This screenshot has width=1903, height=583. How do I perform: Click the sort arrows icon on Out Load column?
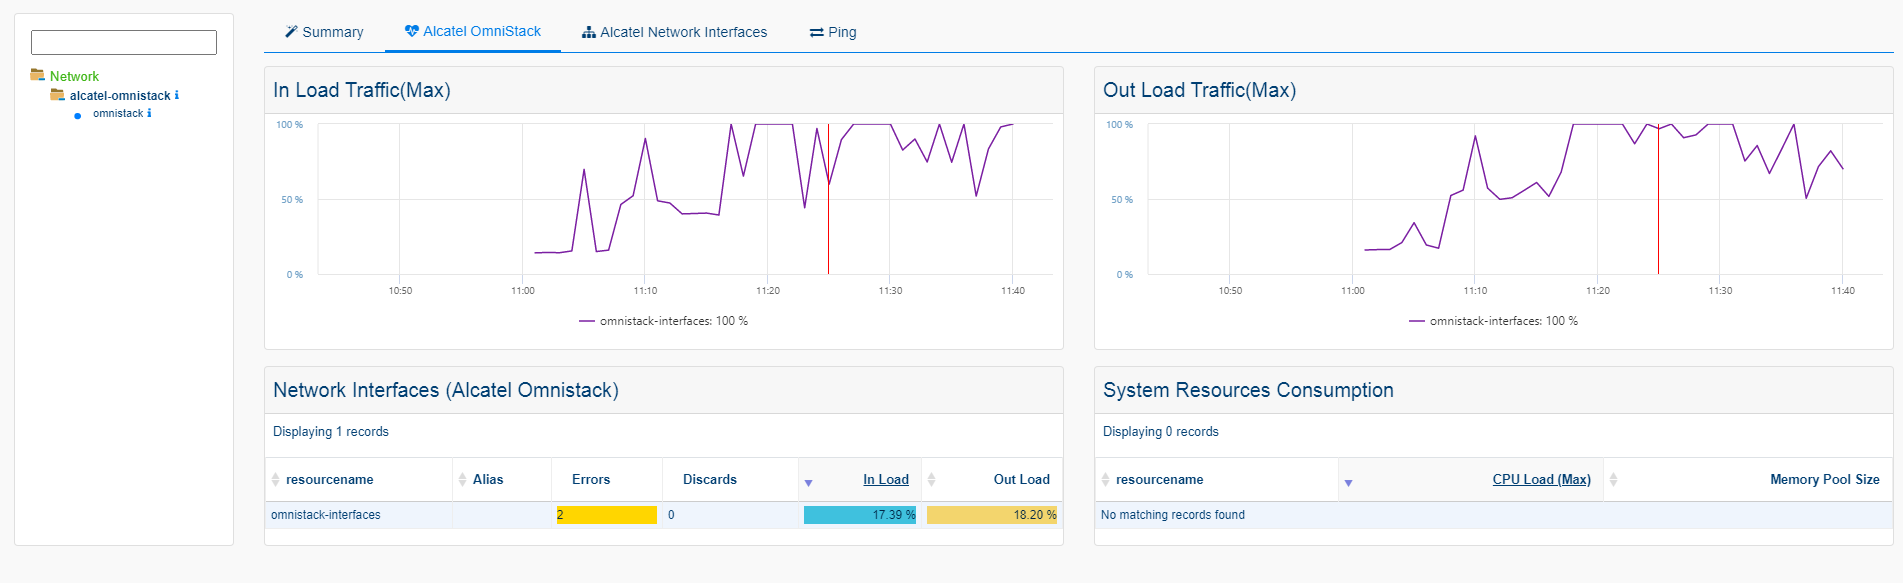click(931, 480)
